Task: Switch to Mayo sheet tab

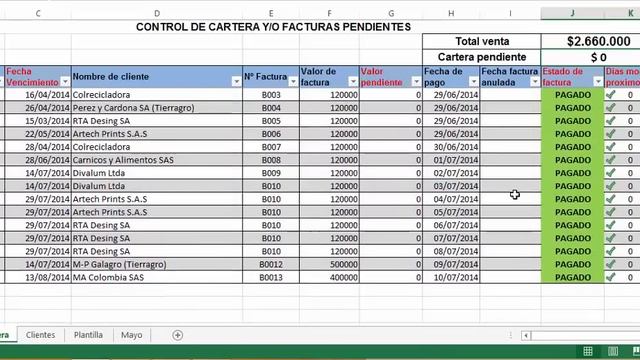Action: [x=131, y=335]
